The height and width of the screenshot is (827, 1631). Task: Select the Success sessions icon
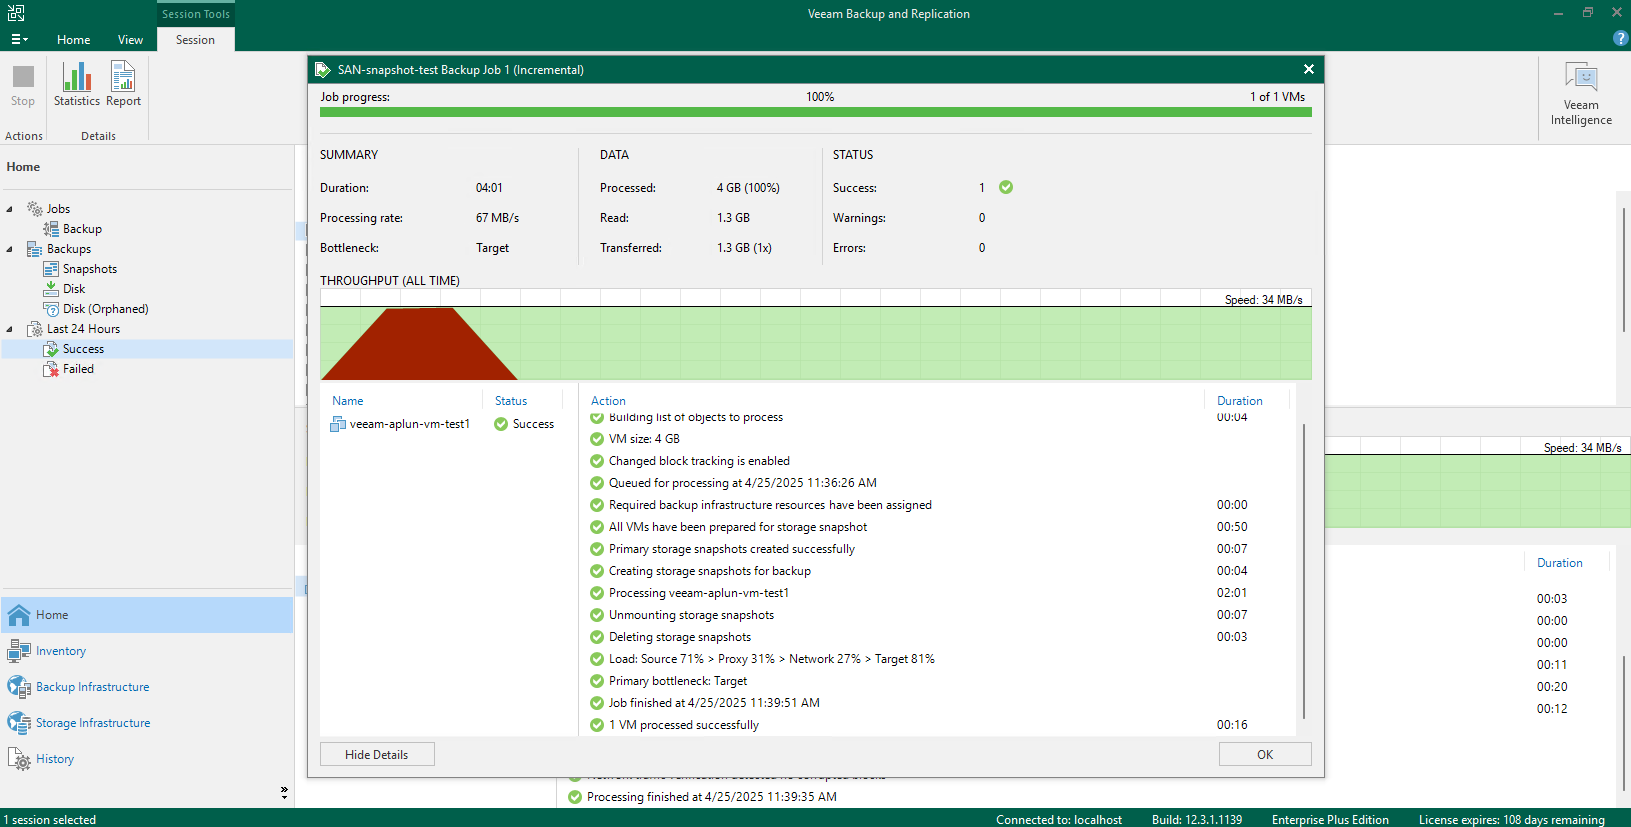point(51,349)
